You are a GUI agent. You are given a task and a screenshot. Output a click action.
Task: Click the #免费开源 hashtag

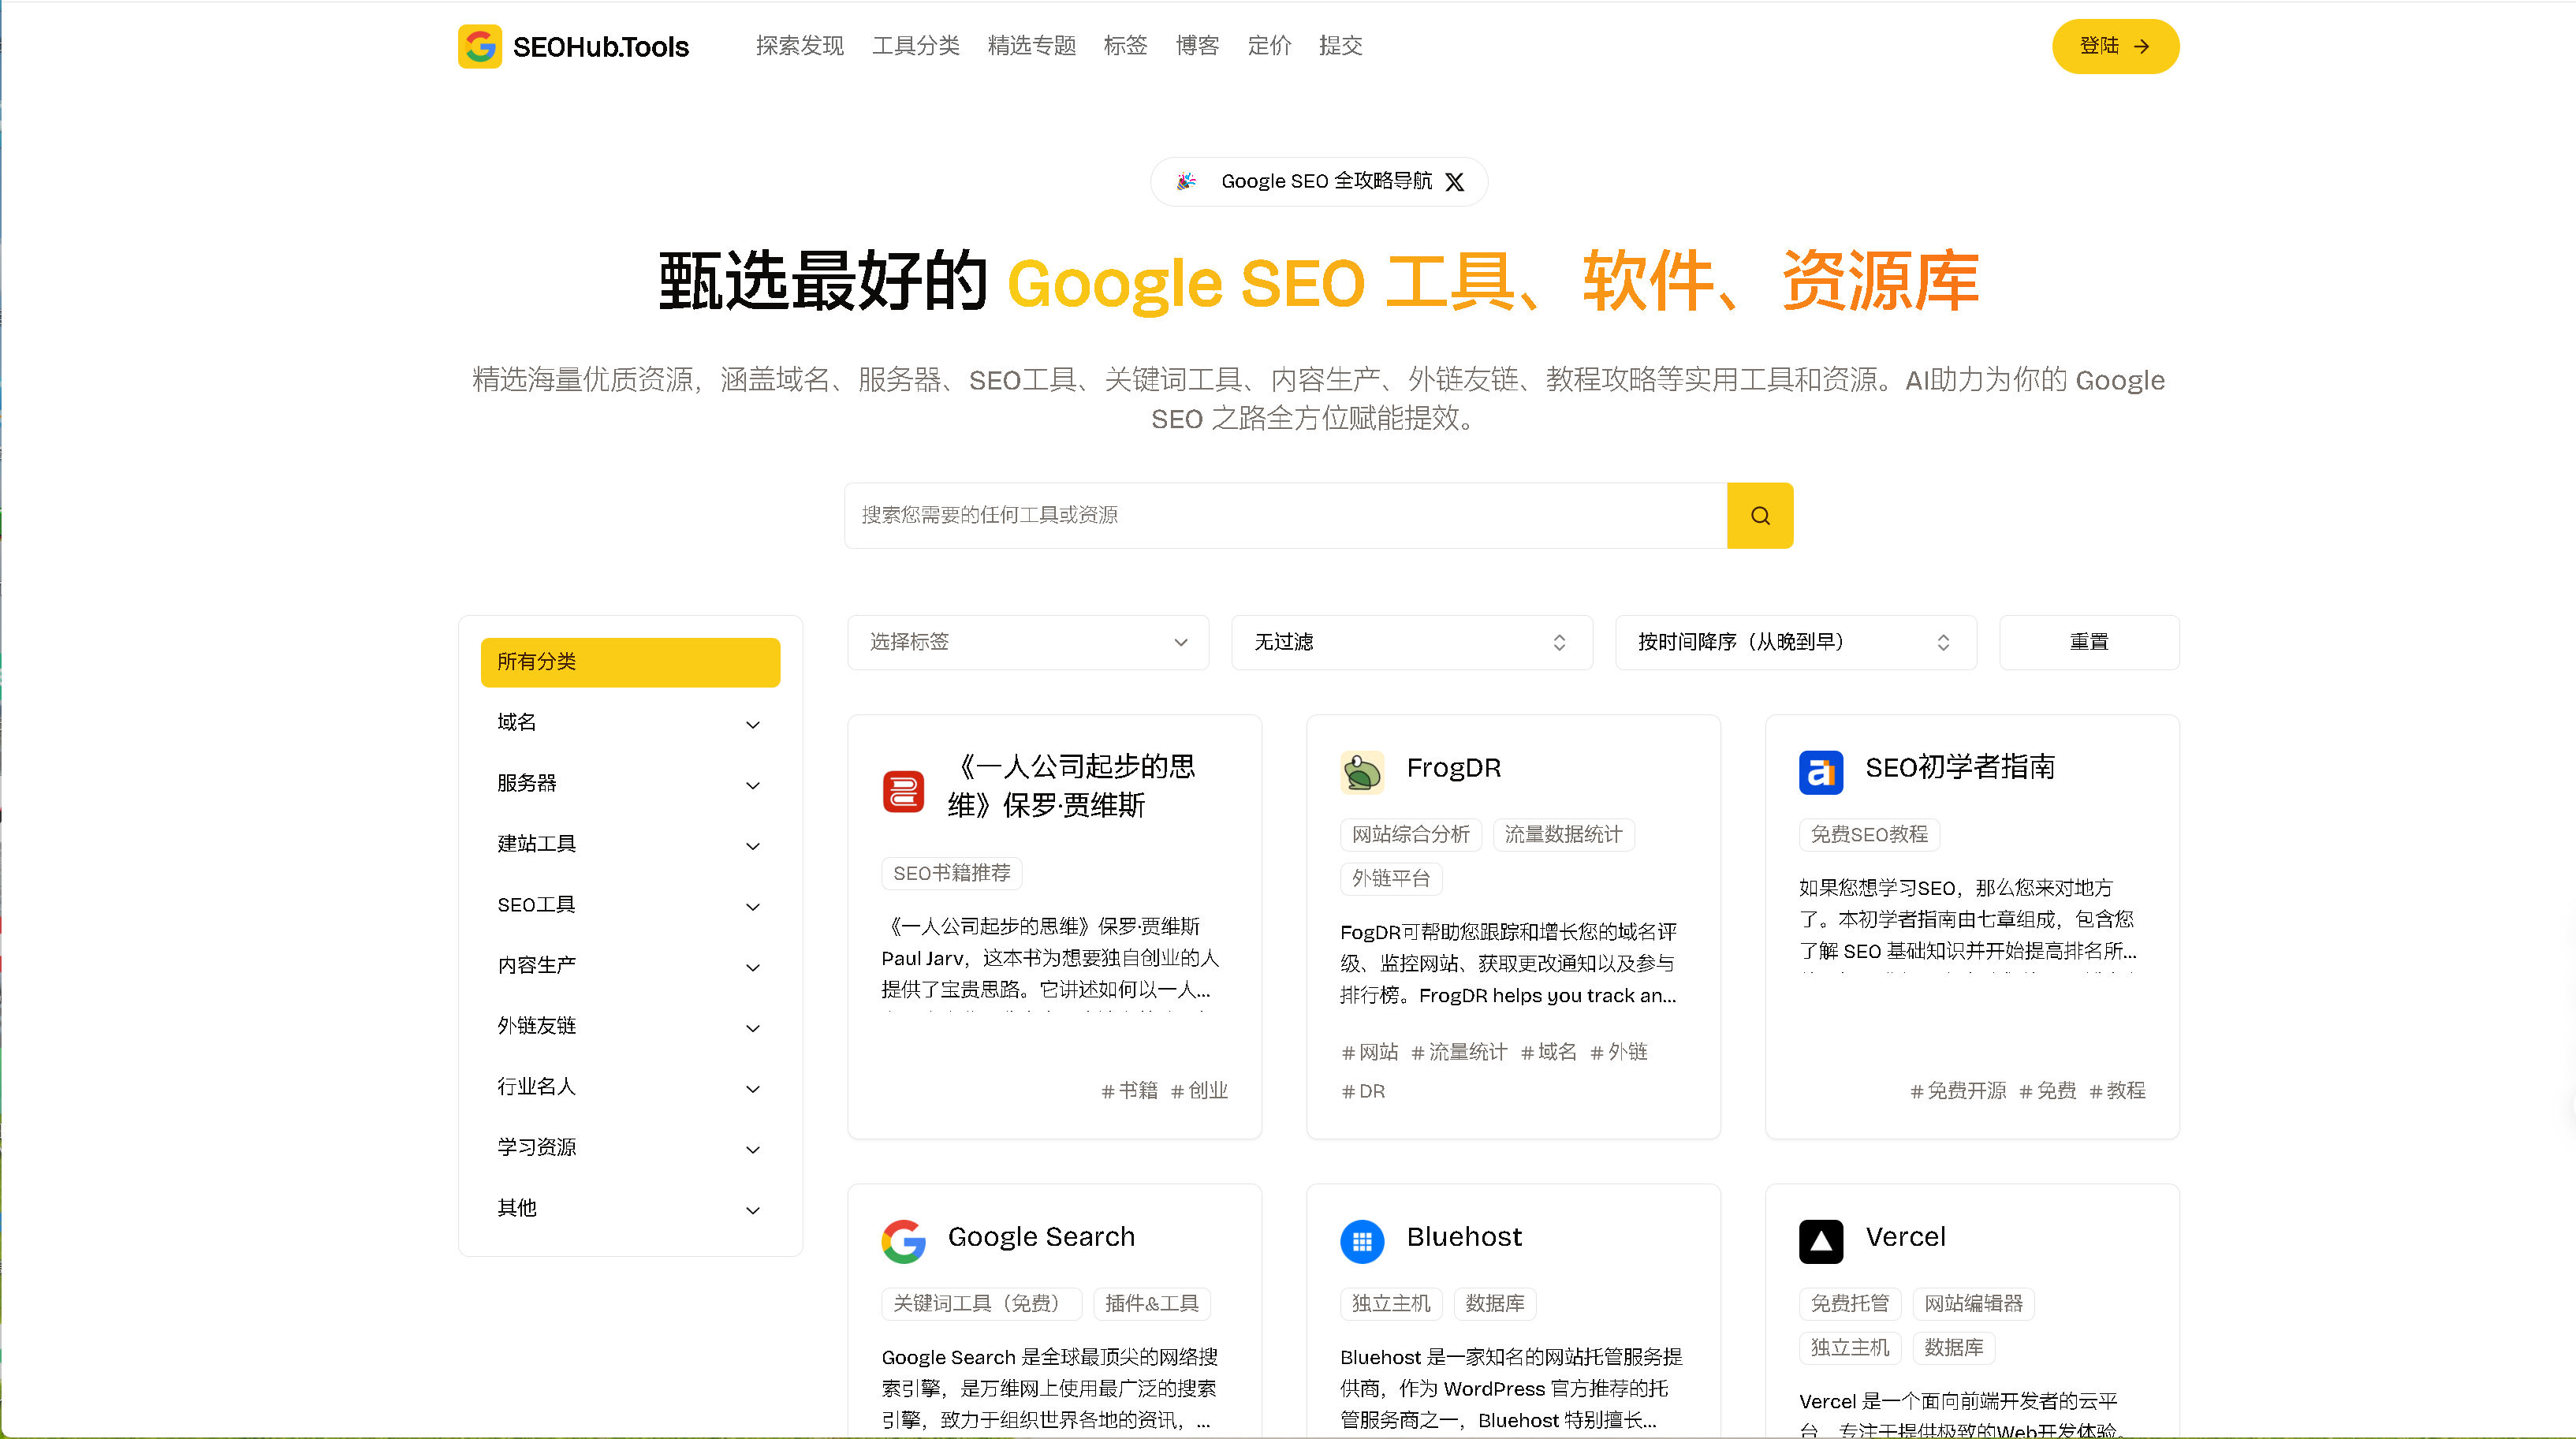[x=1957, y=1090]
